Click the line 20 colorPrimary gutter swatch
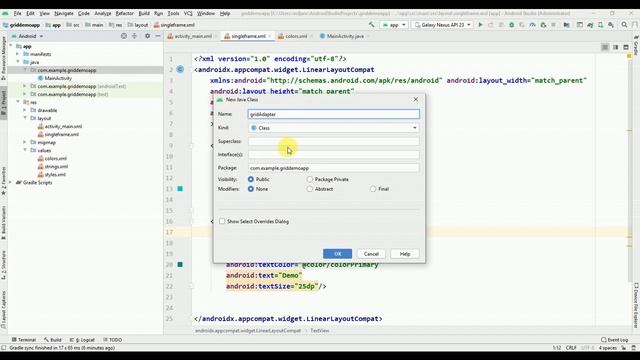The height and width of the screenshot is (360, 640). [x=180, y=264]
